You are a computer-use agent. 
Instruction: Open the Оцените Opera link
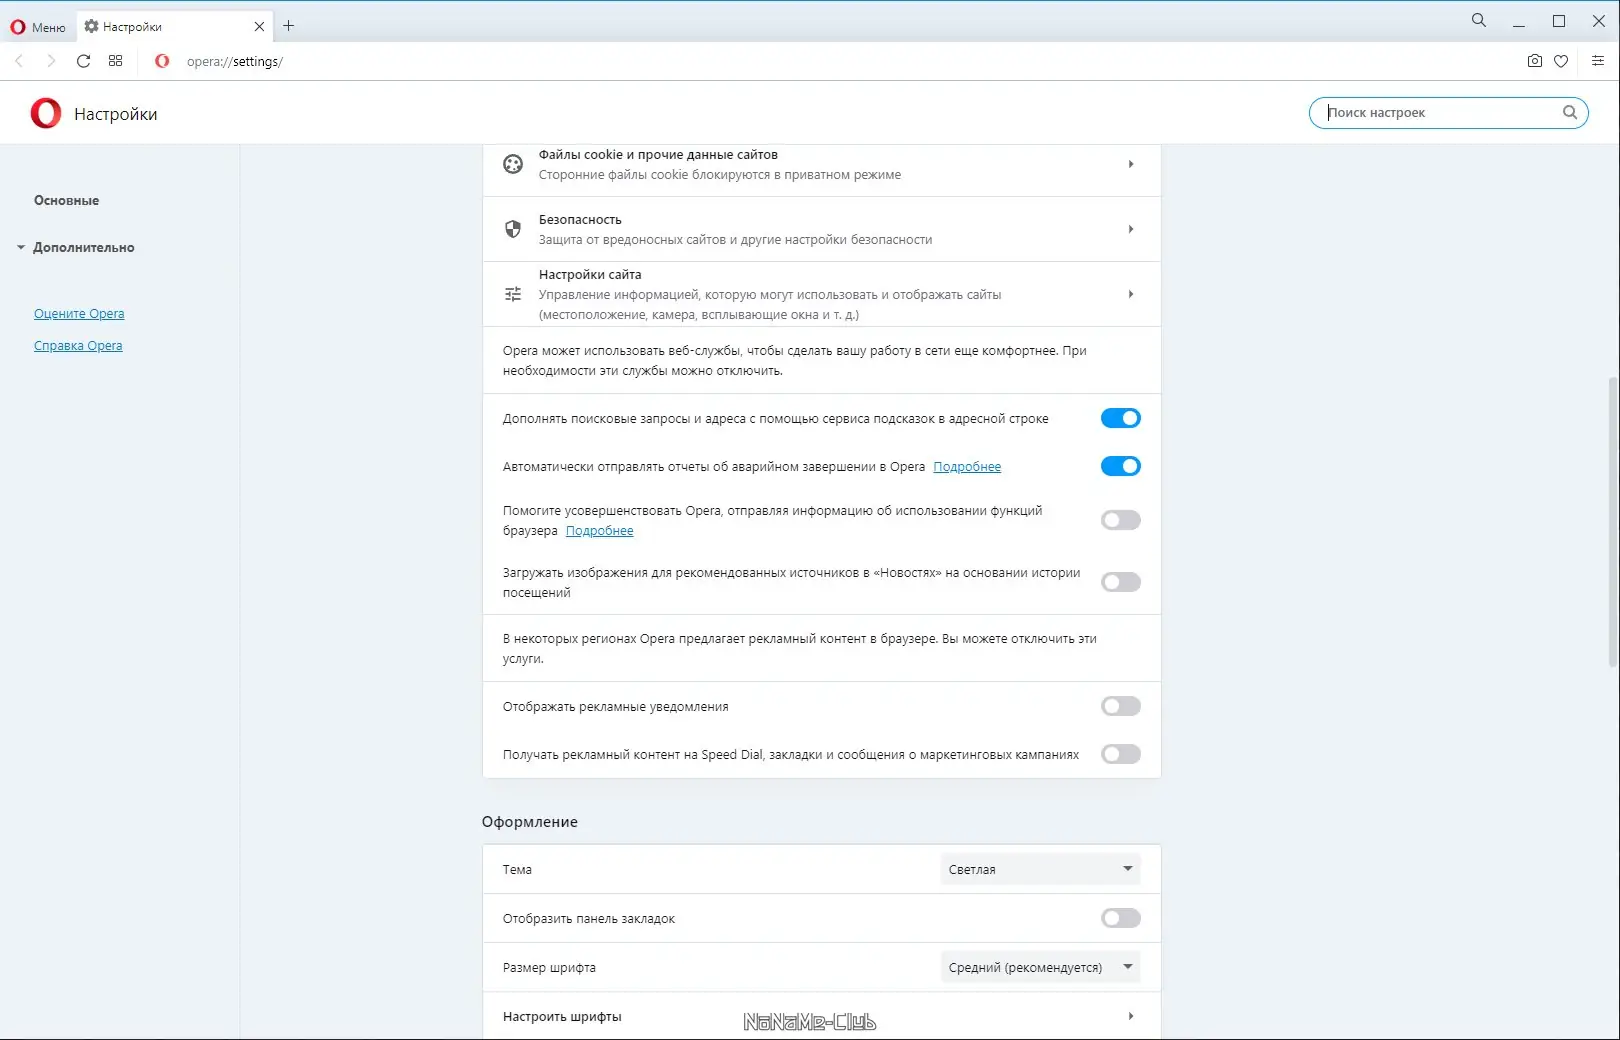coord(79,314)
